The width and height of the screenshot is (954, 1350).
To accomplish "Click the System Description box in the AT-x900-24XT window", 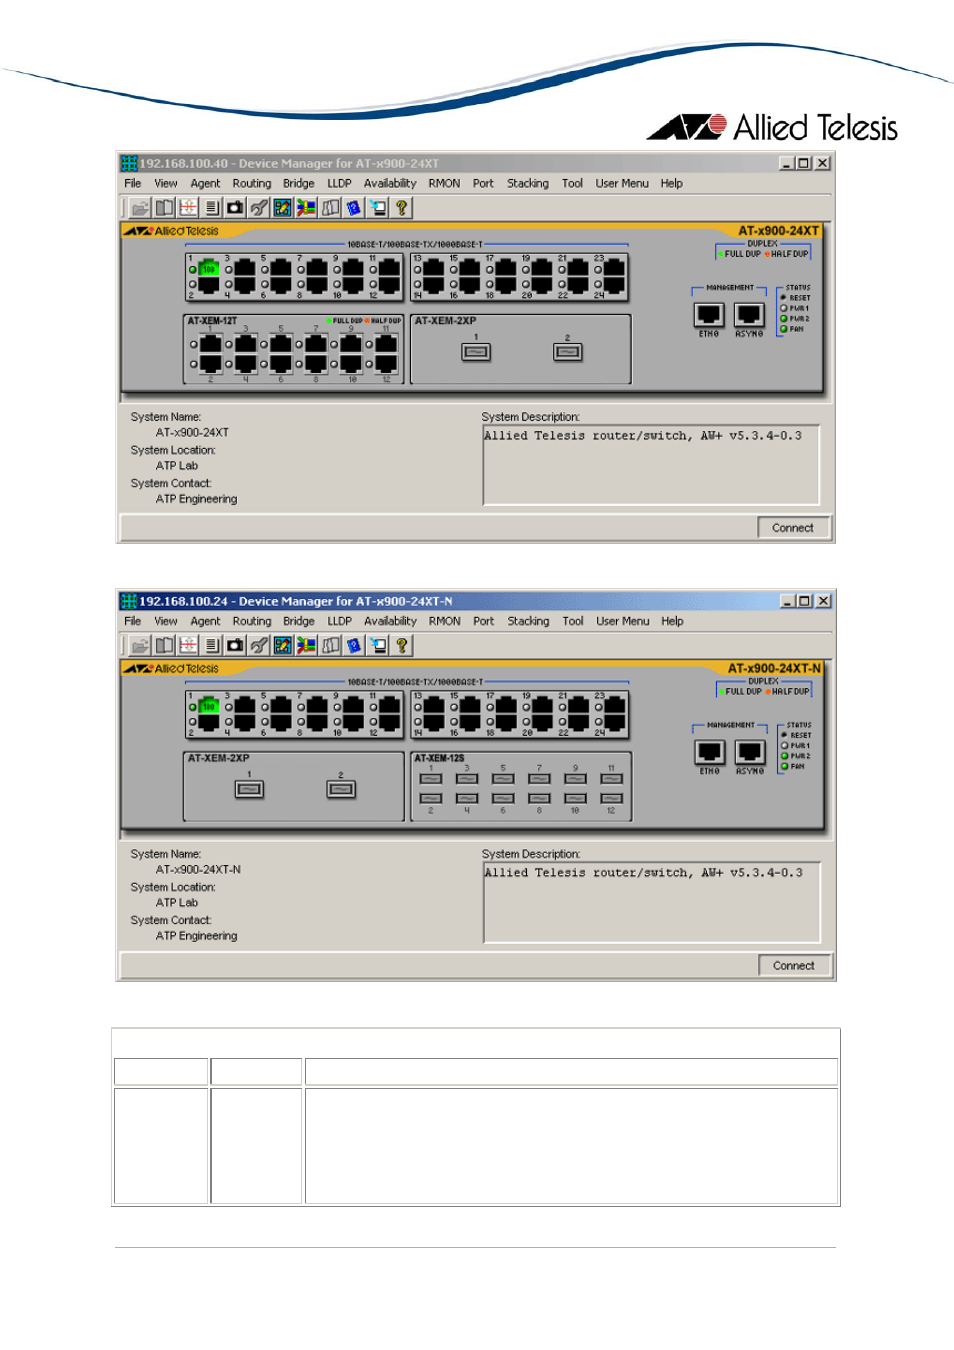I will (651, 466).
